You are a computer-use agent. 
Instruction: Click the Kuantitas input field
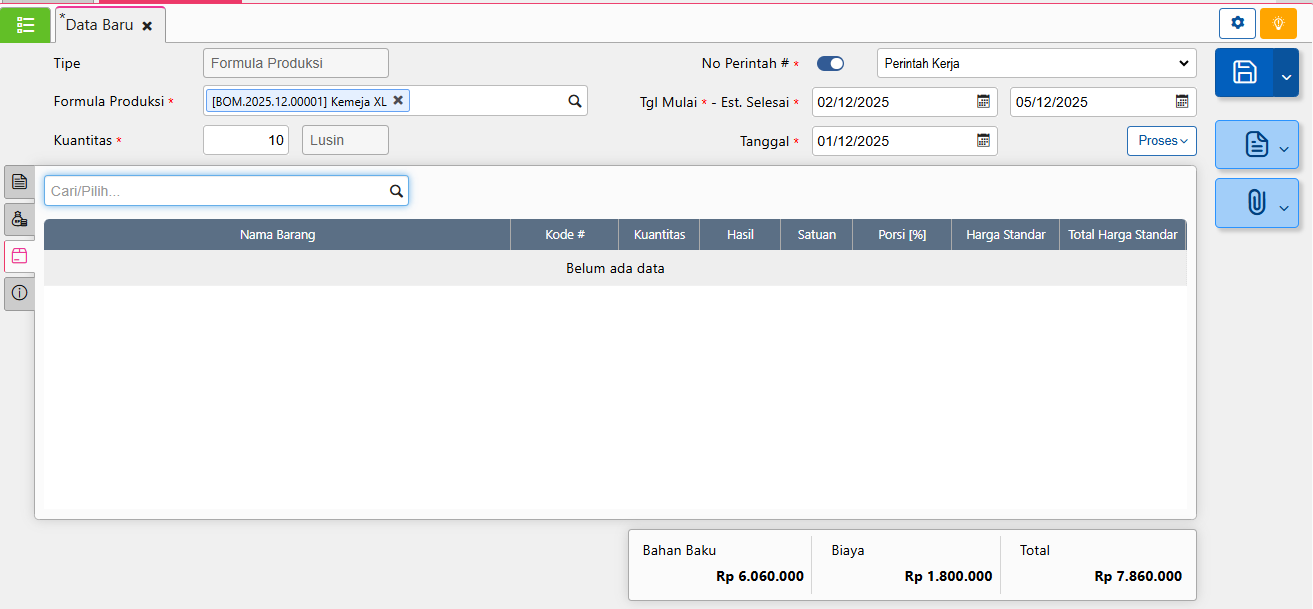point(245,141)
